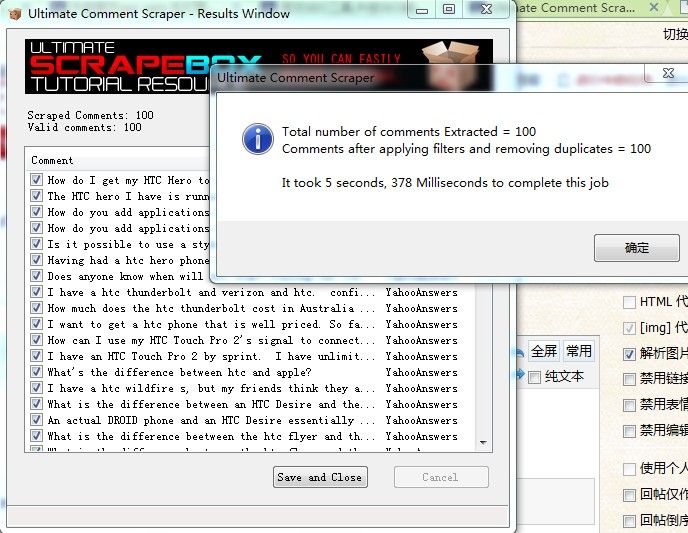Maximize the Results Window

click(448, 10)
